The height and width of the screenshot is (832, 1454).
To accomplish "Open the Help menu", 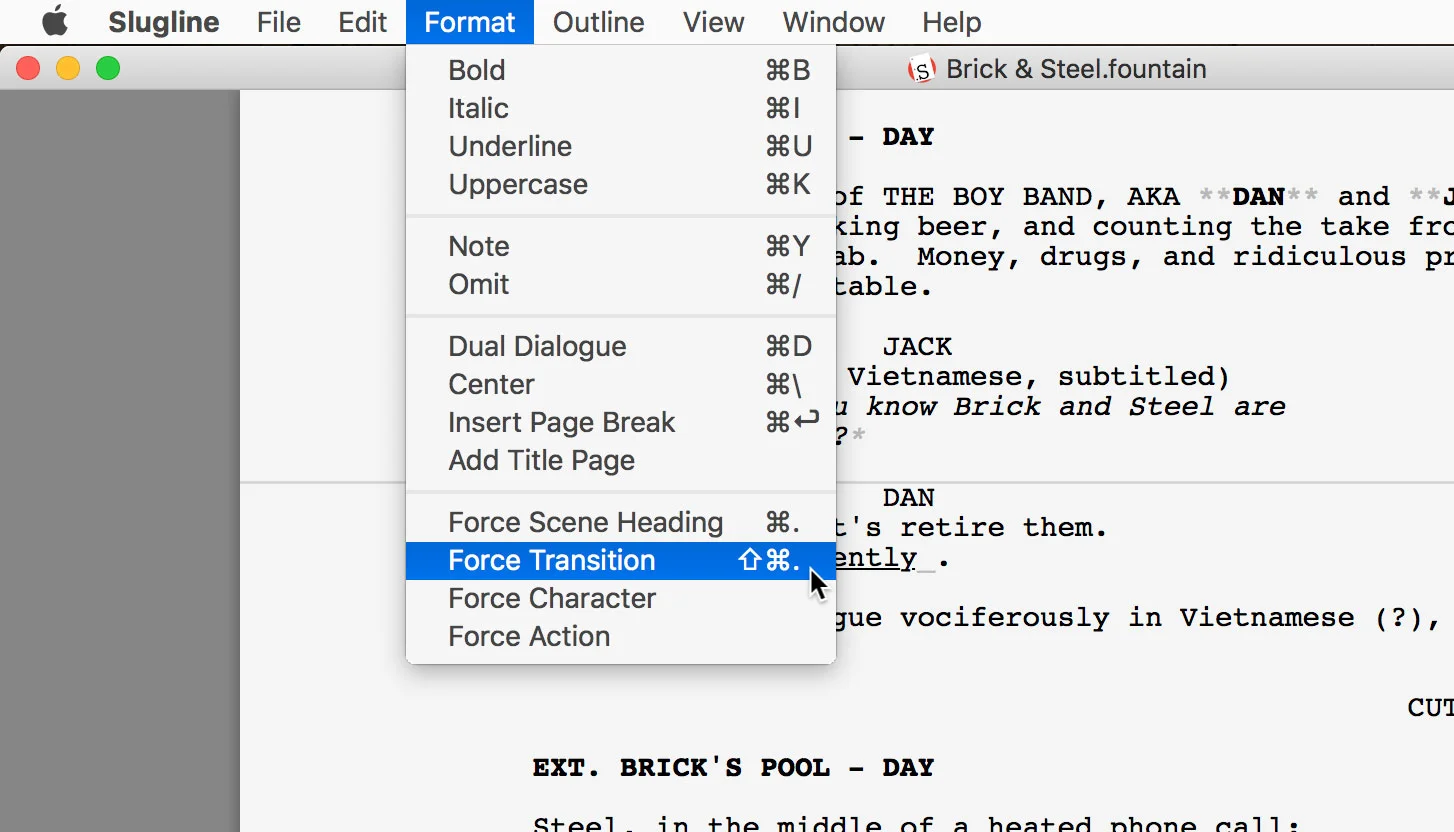I will (951, 22).
